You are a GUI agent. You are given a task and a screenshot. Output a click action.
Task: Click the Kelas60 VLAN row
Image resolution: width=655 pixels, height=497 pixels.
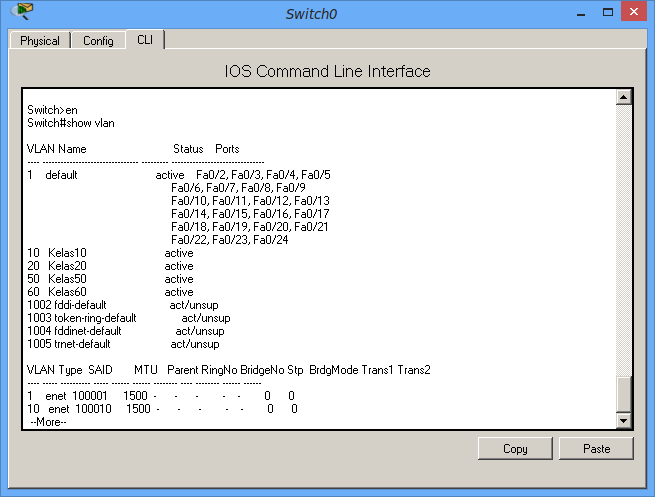110,292
